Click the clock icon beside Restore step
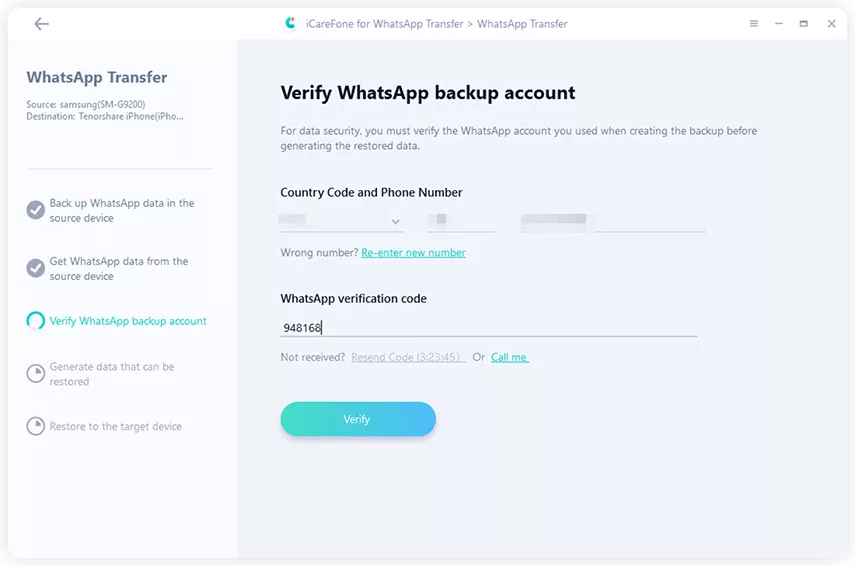 pos(35,426)
